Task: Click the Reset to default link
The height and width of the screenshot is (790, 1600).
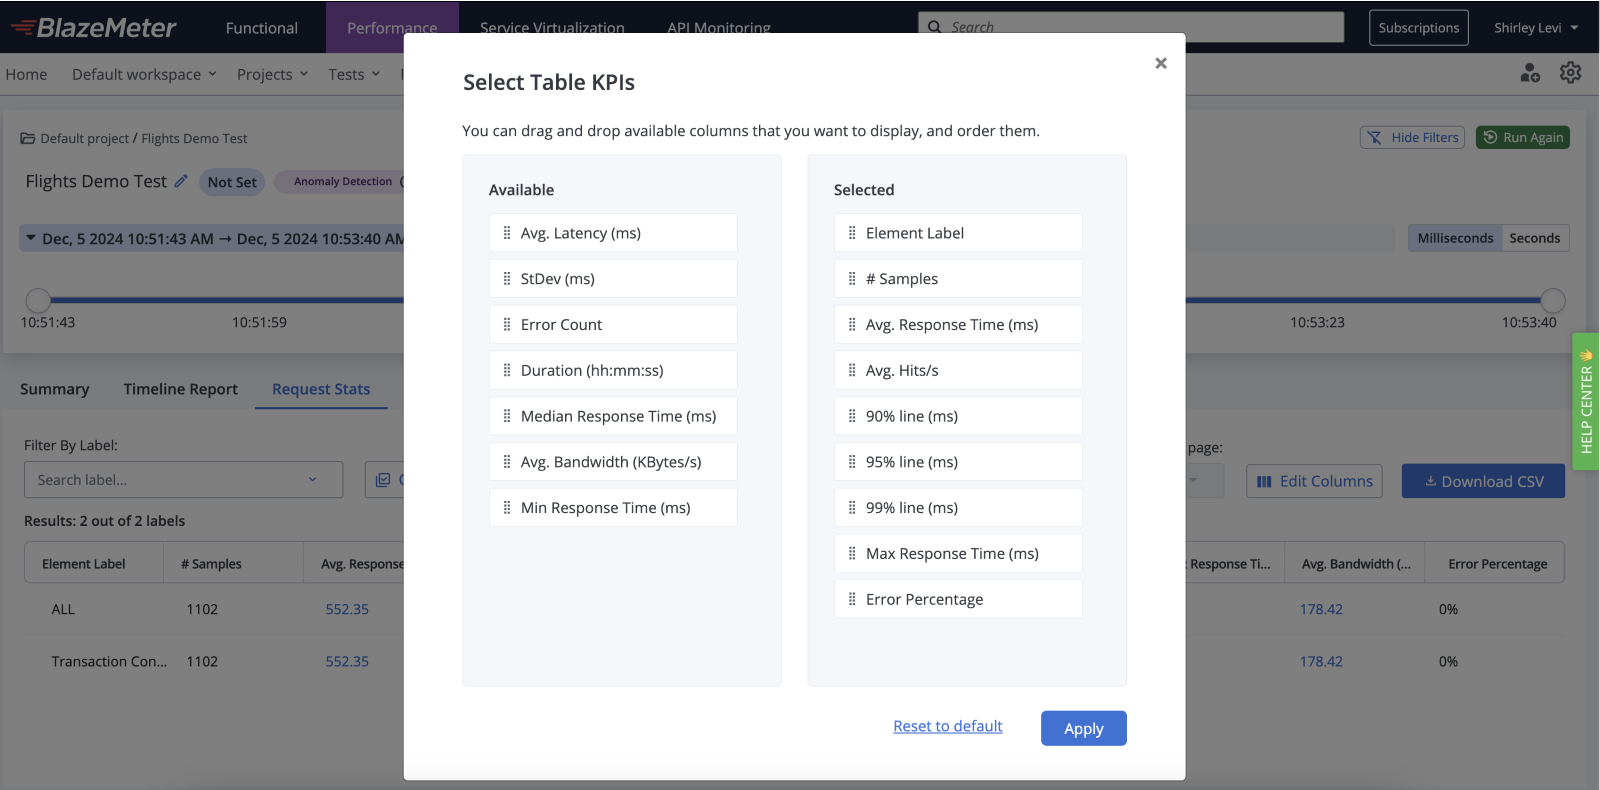Action: pyautogui.click(x=948, y=726)
